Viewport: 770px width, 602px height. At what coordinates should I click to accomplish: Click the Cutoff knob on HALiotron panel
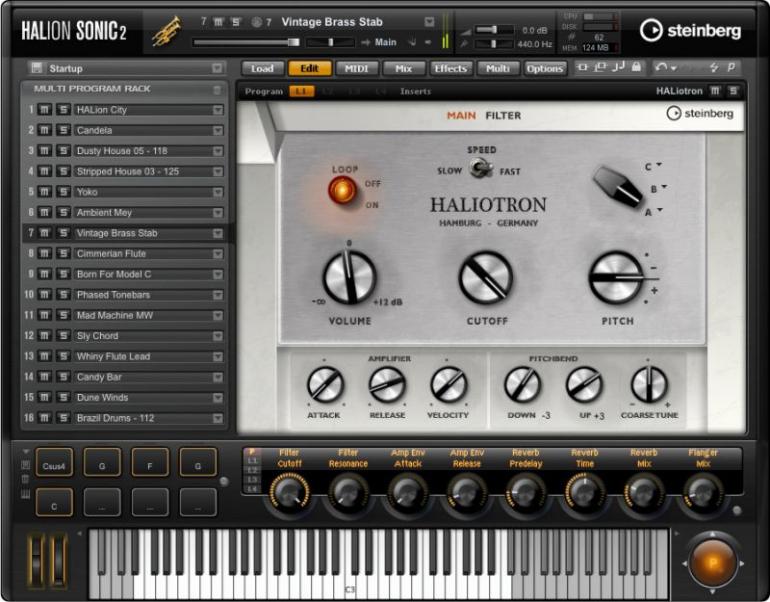pos(485,277)
